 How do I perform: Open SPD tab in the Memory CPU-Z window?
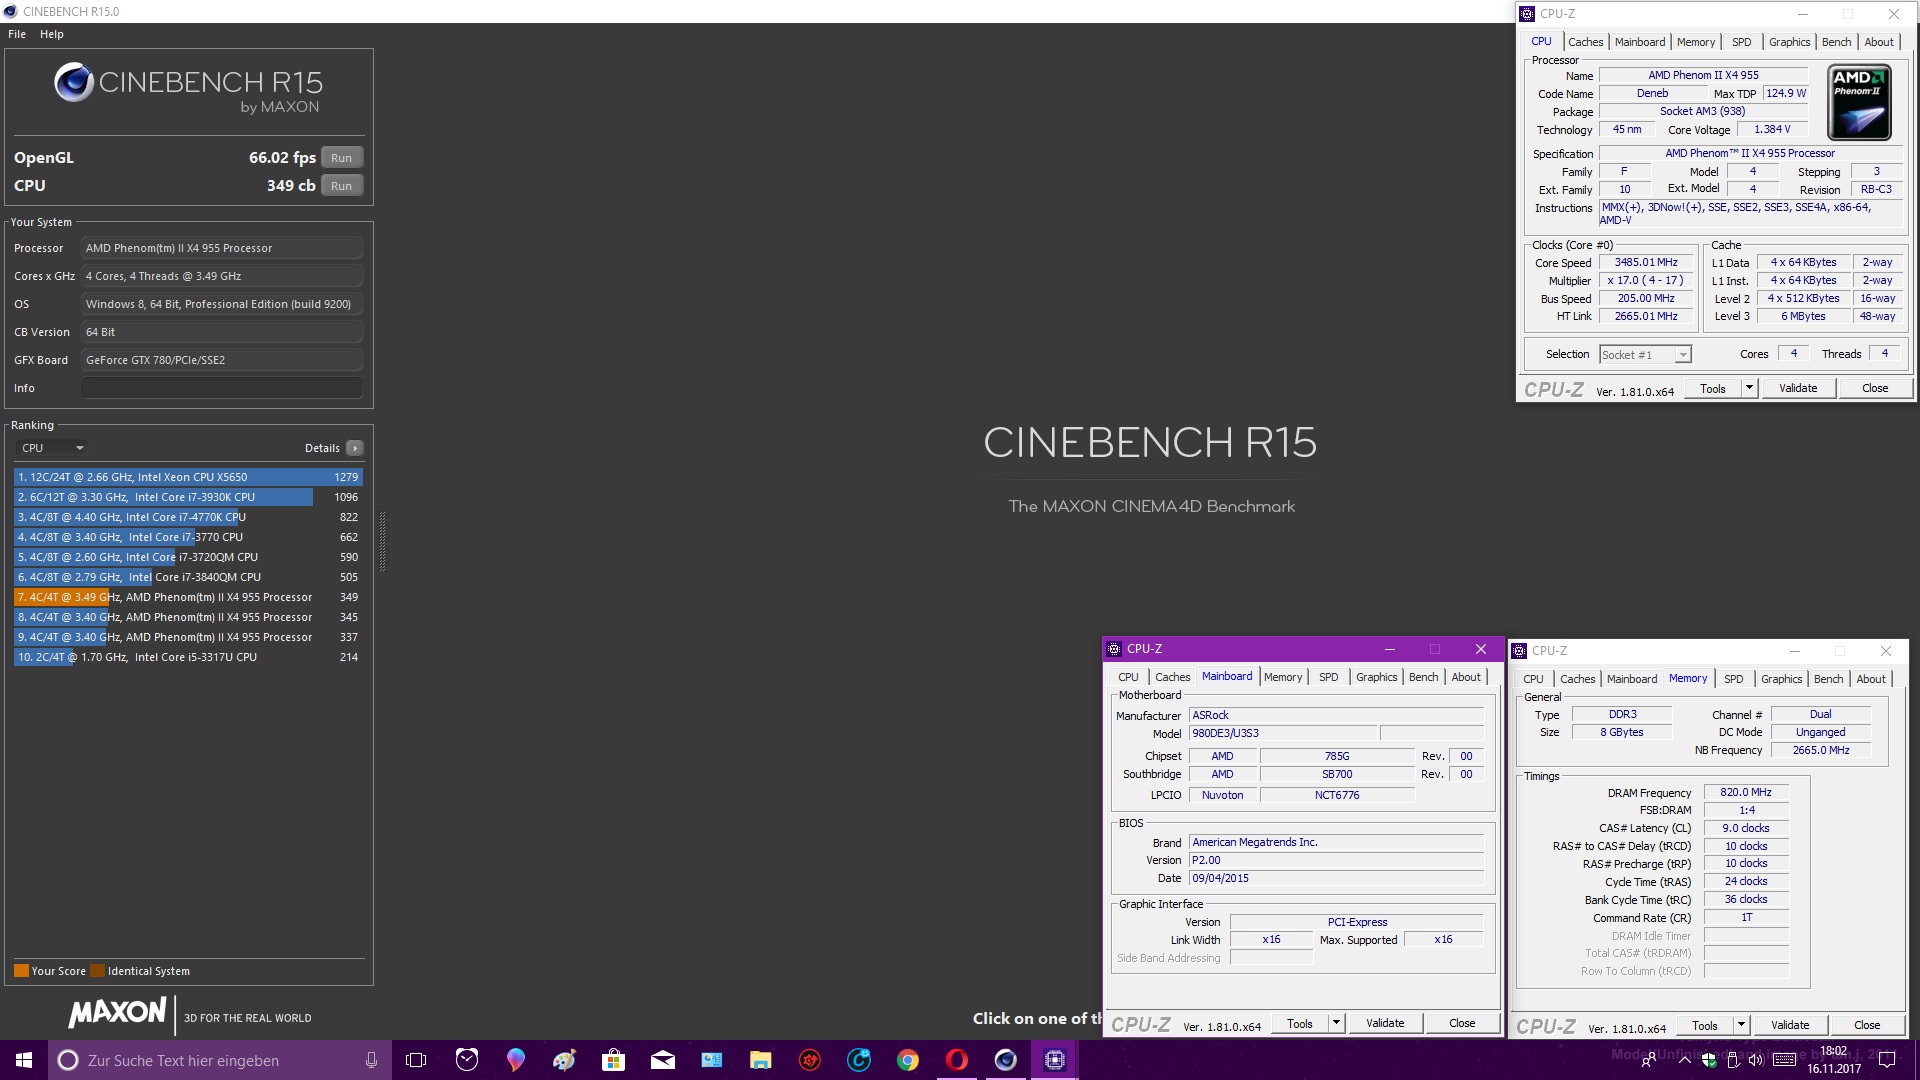(1733, 679)
